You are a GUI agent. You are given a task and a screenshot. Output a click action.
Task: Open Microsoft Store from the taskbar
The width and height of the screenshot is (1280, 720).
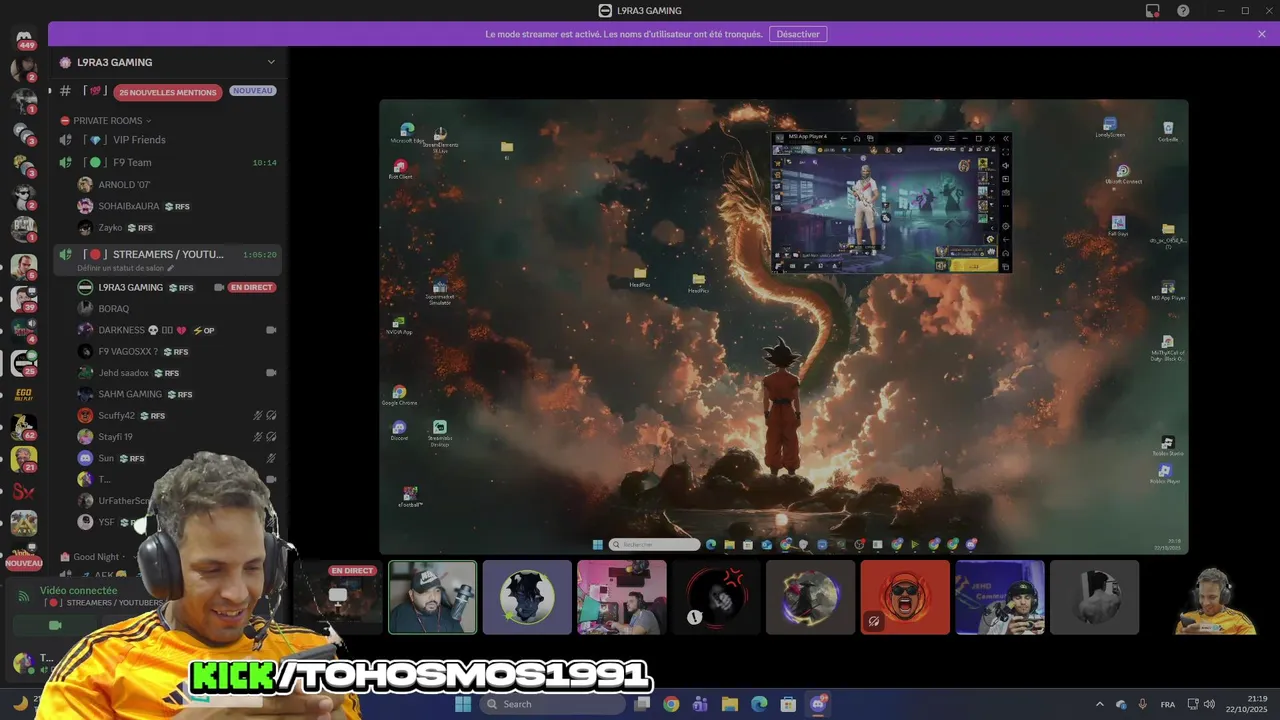tap(788, 704)
